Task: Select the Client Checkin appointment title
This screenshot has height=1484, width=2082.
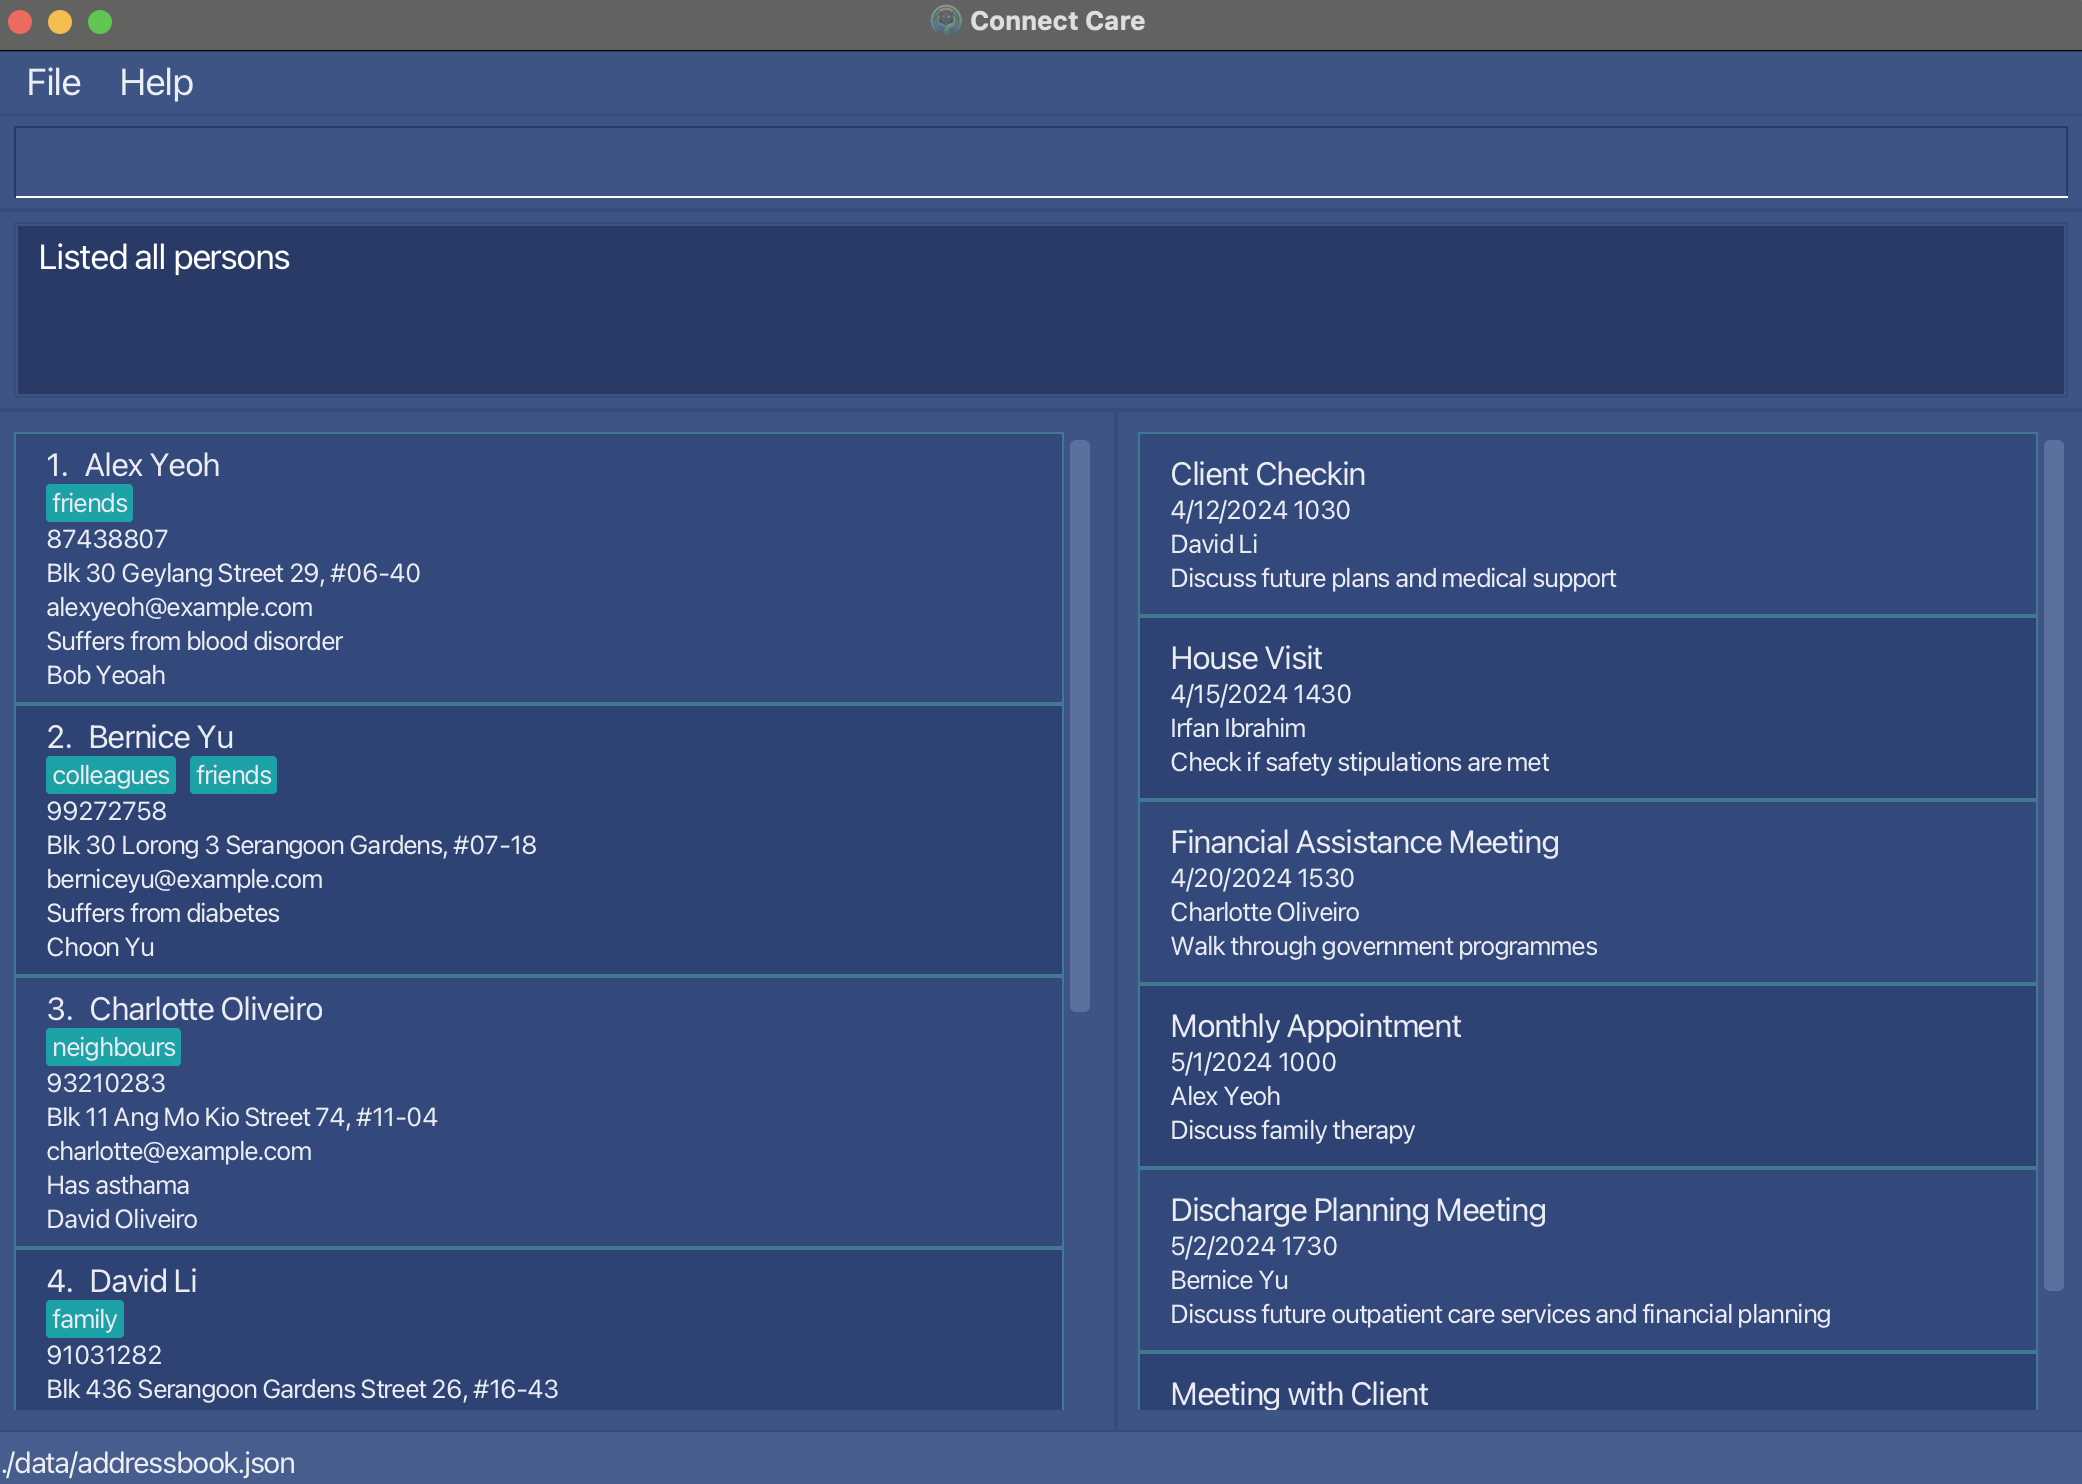Action: [x=1268, y=475]
